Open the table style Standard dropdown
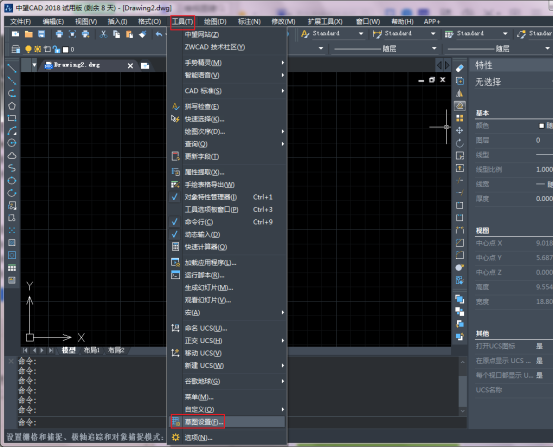This screenshot has height=448, width=553. (x=505, y=34)
